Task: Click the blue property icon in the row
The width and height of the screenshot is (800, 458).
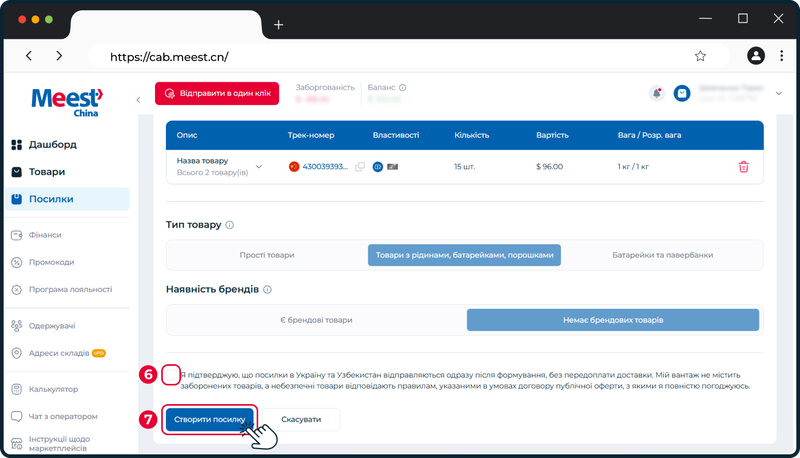Action: (x=378, y=166)
